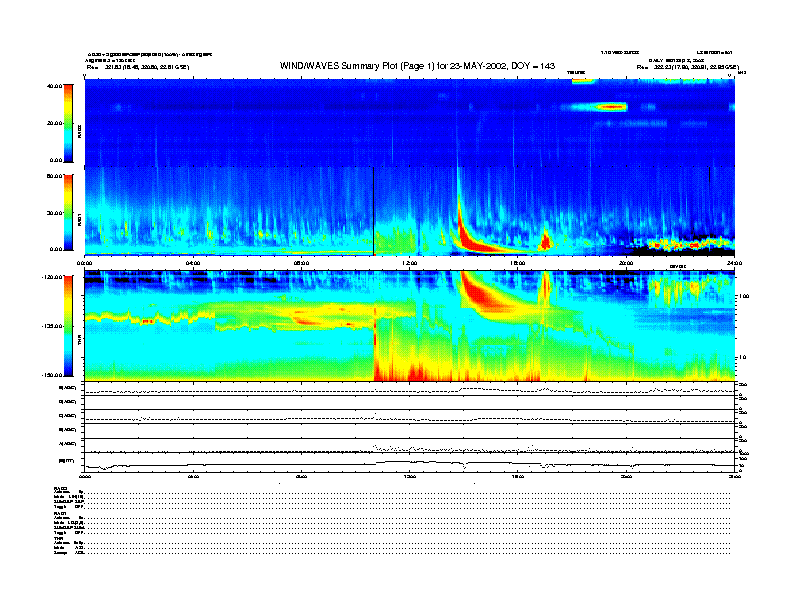Click the 12:00 label on bottom time axis
This screenshot has width=792, height=612.
(x=410, y=476)
